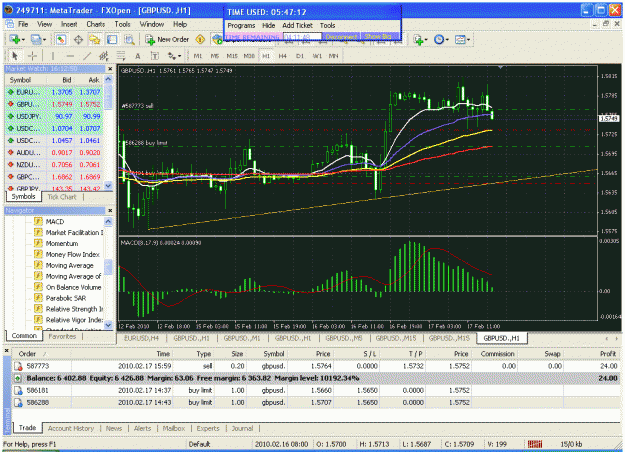Click the Disconnect button
The width and height of the screenshot is (625, 452).
pos(341,37)
